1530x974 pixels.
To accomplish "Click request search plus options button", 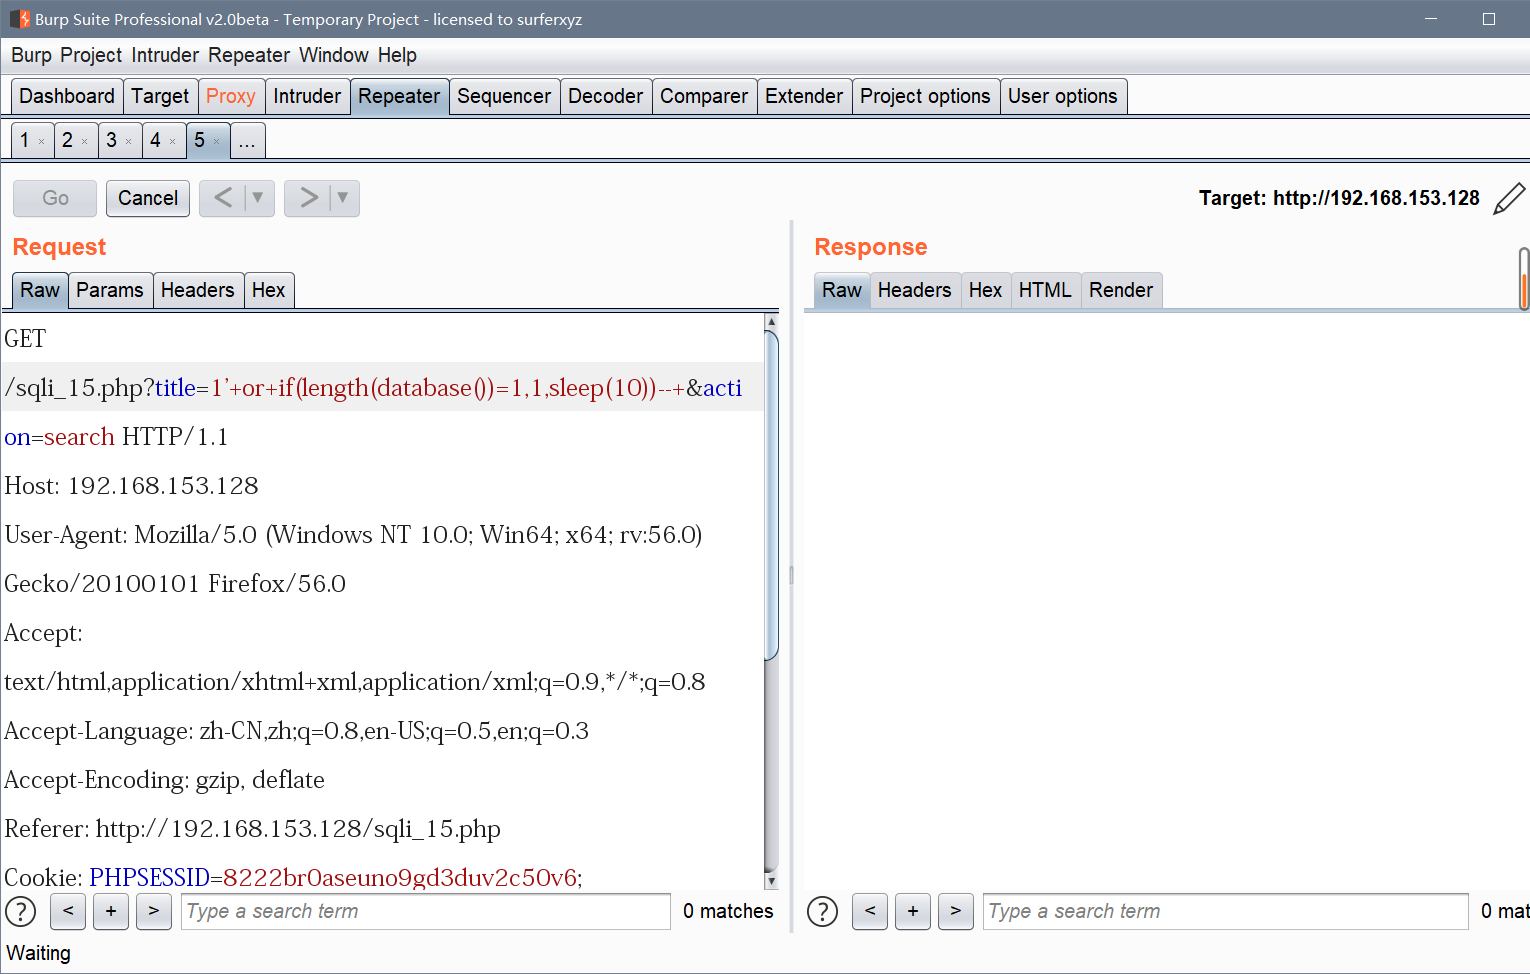I will [x=111, y=911].
